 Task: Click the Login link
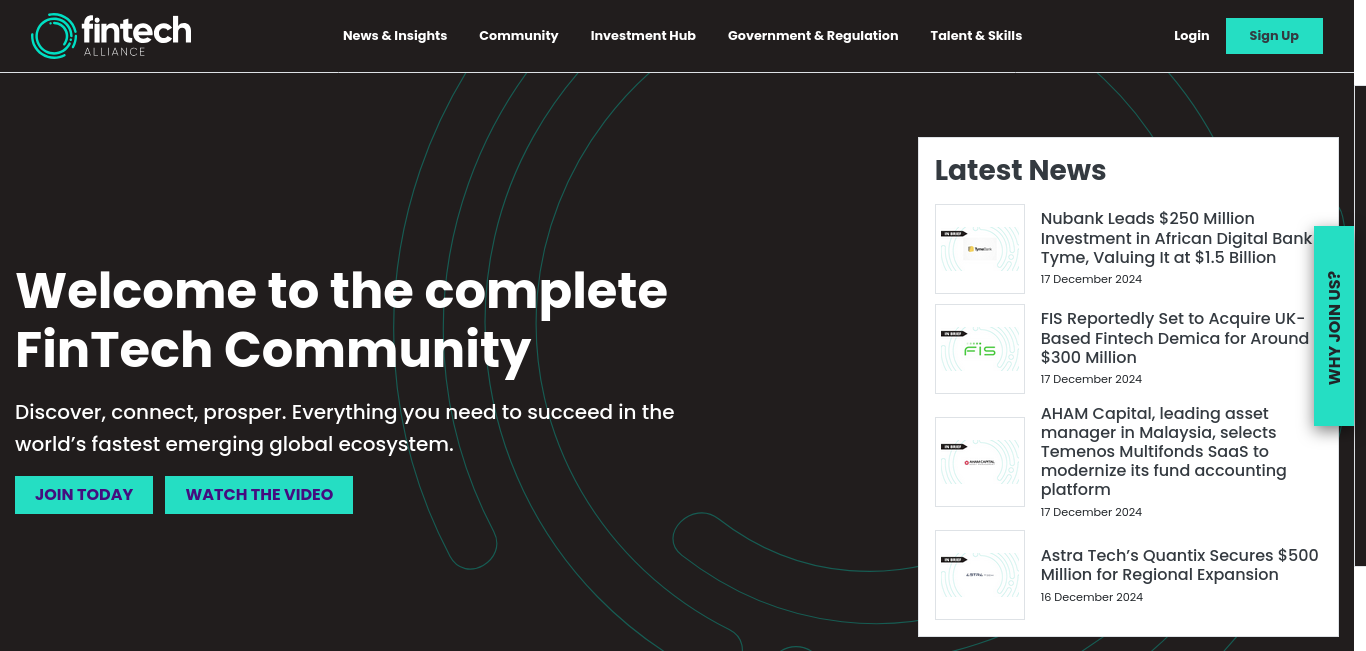(1192, 36)
